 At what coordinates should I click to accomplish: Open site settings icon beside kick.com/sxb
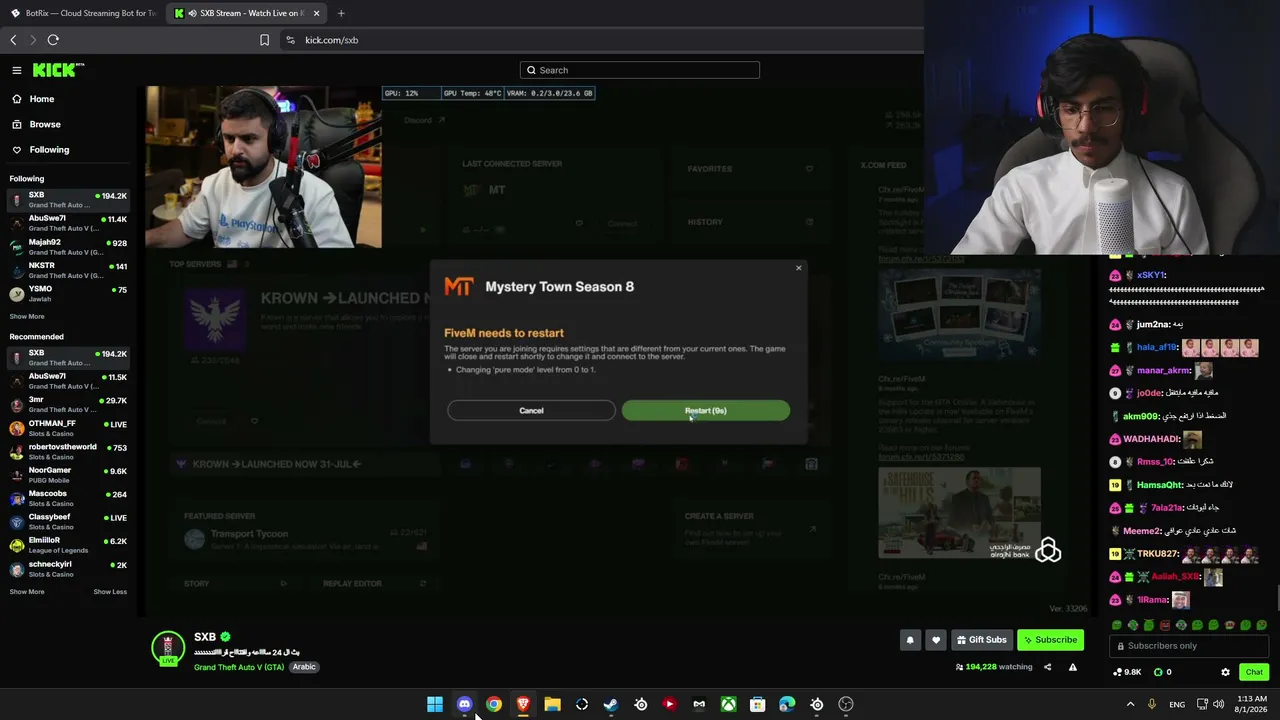point(290,40)
